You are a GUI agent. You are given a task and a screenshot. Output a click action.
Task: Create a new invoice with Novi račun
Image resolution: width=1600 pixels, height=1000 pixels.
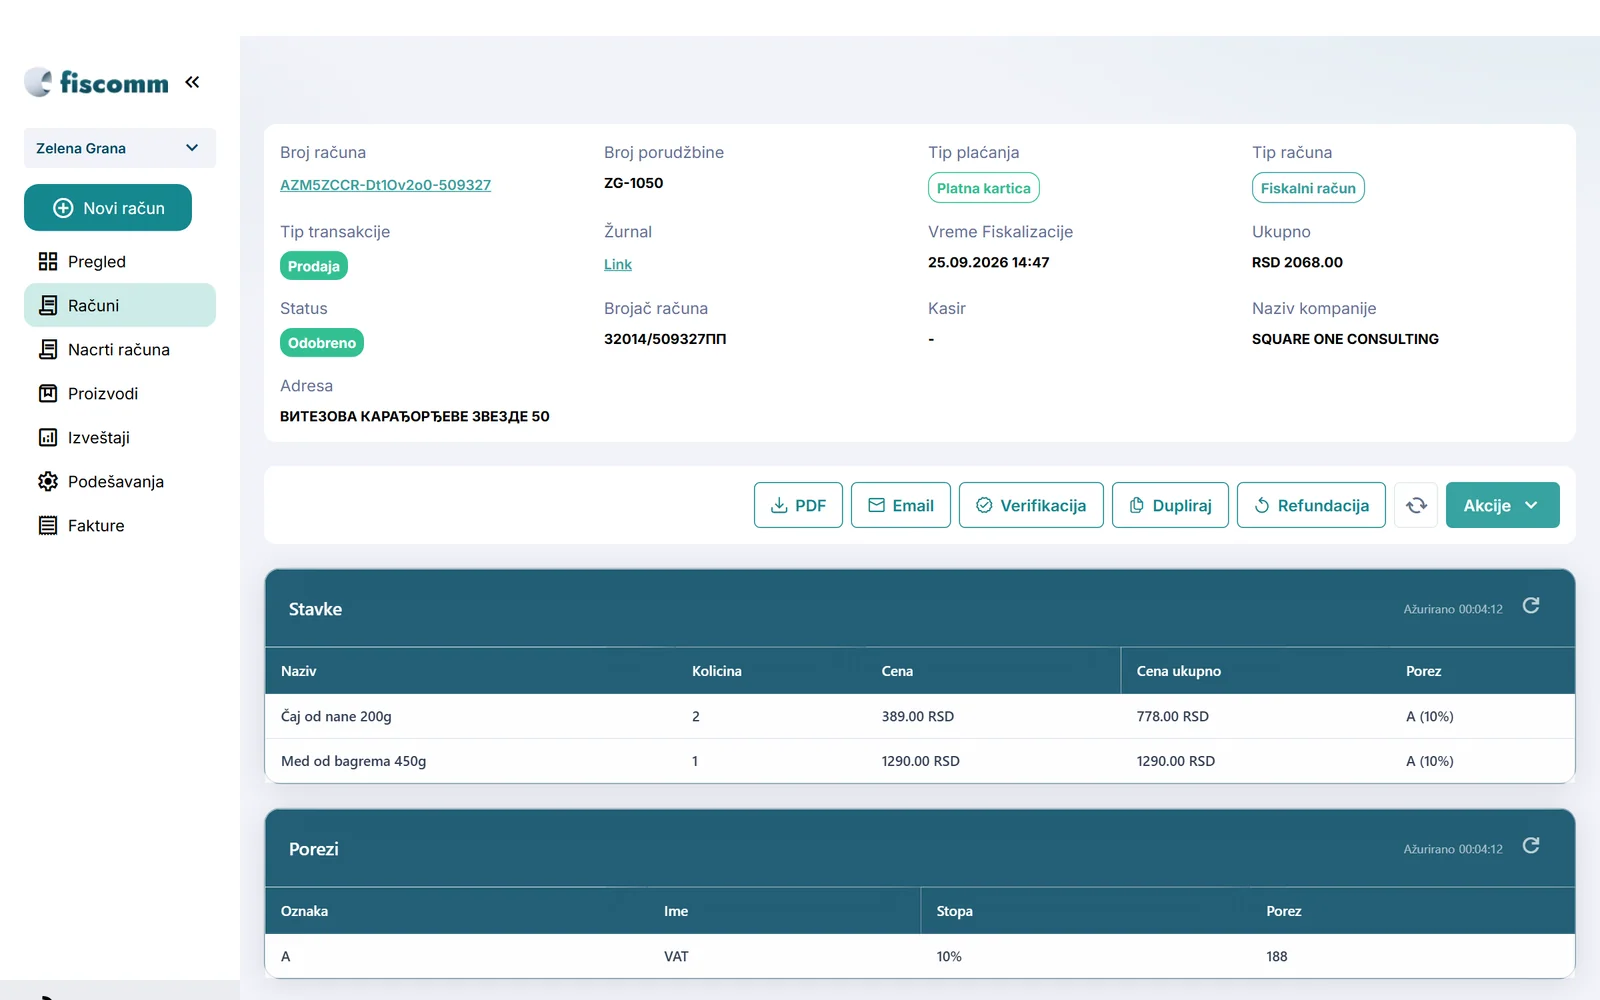coord(108,208)
